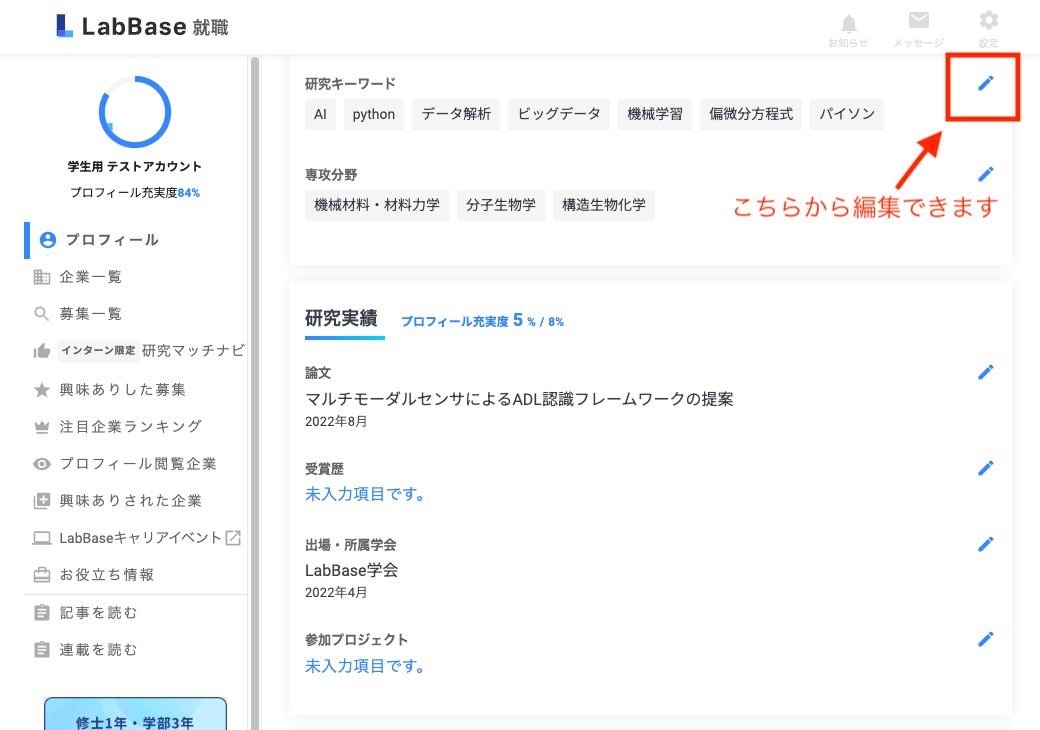Open 注目企業ランキング page
Screen dimensions: 1040x730
130,426
